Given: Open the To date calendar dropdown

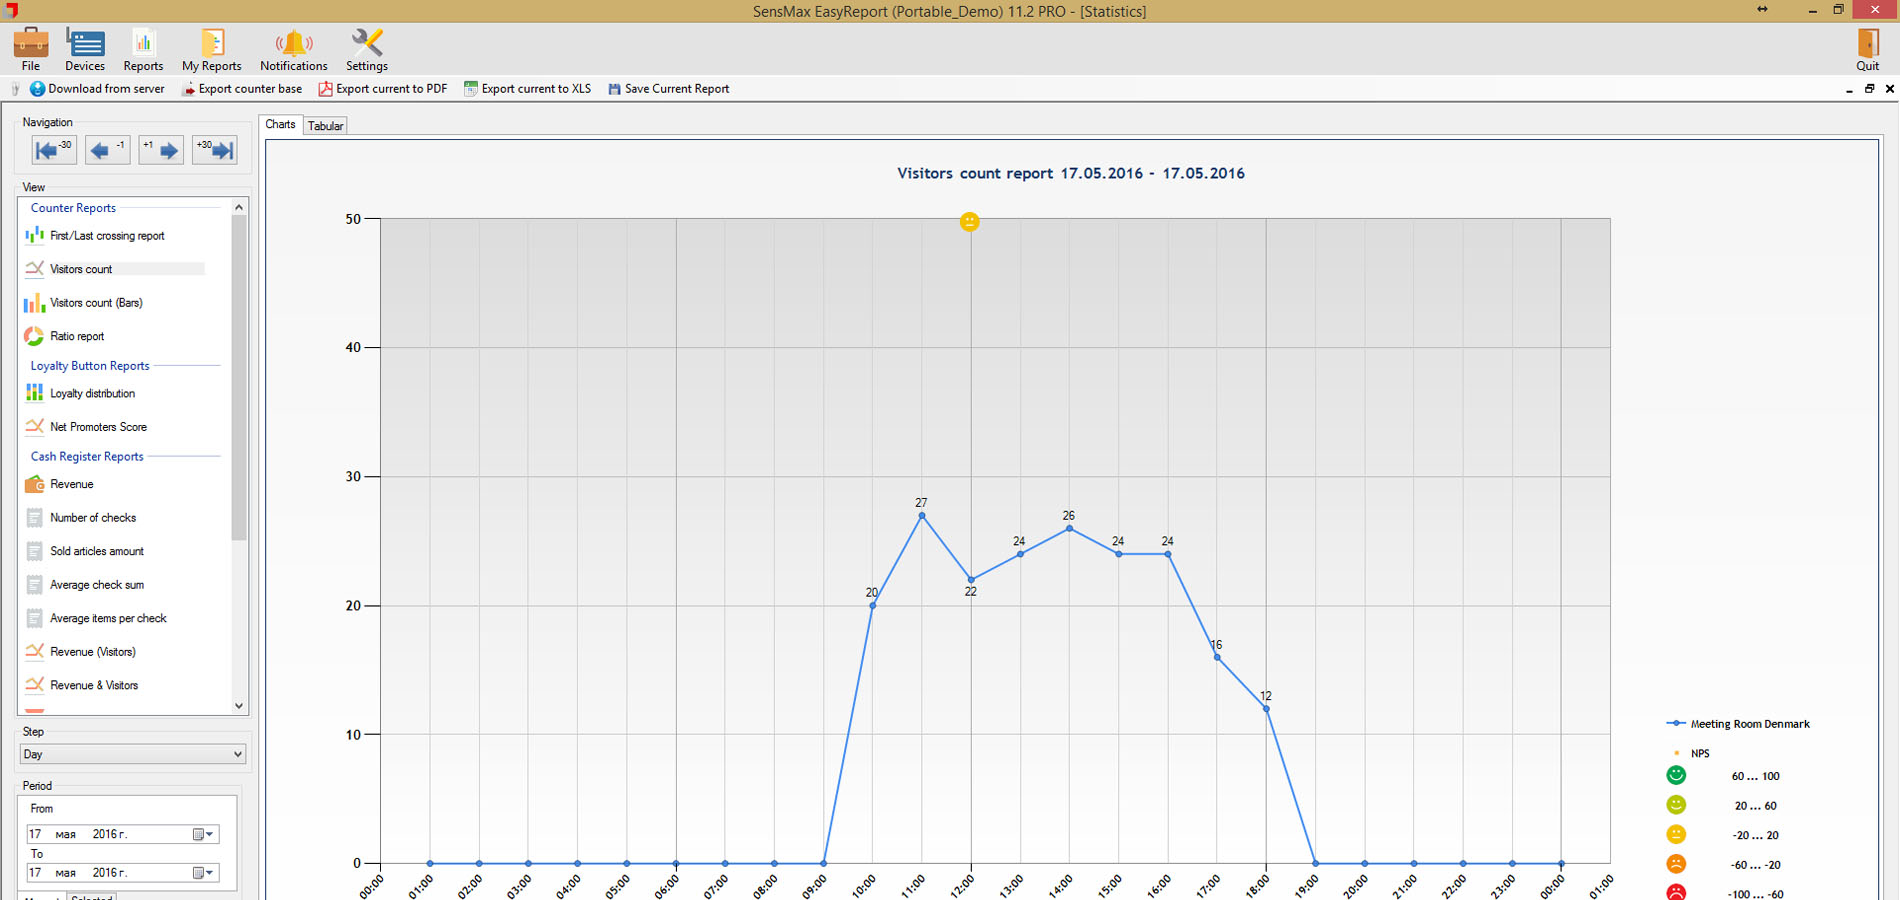Looking at the screenshot, I should click(204, 873).
